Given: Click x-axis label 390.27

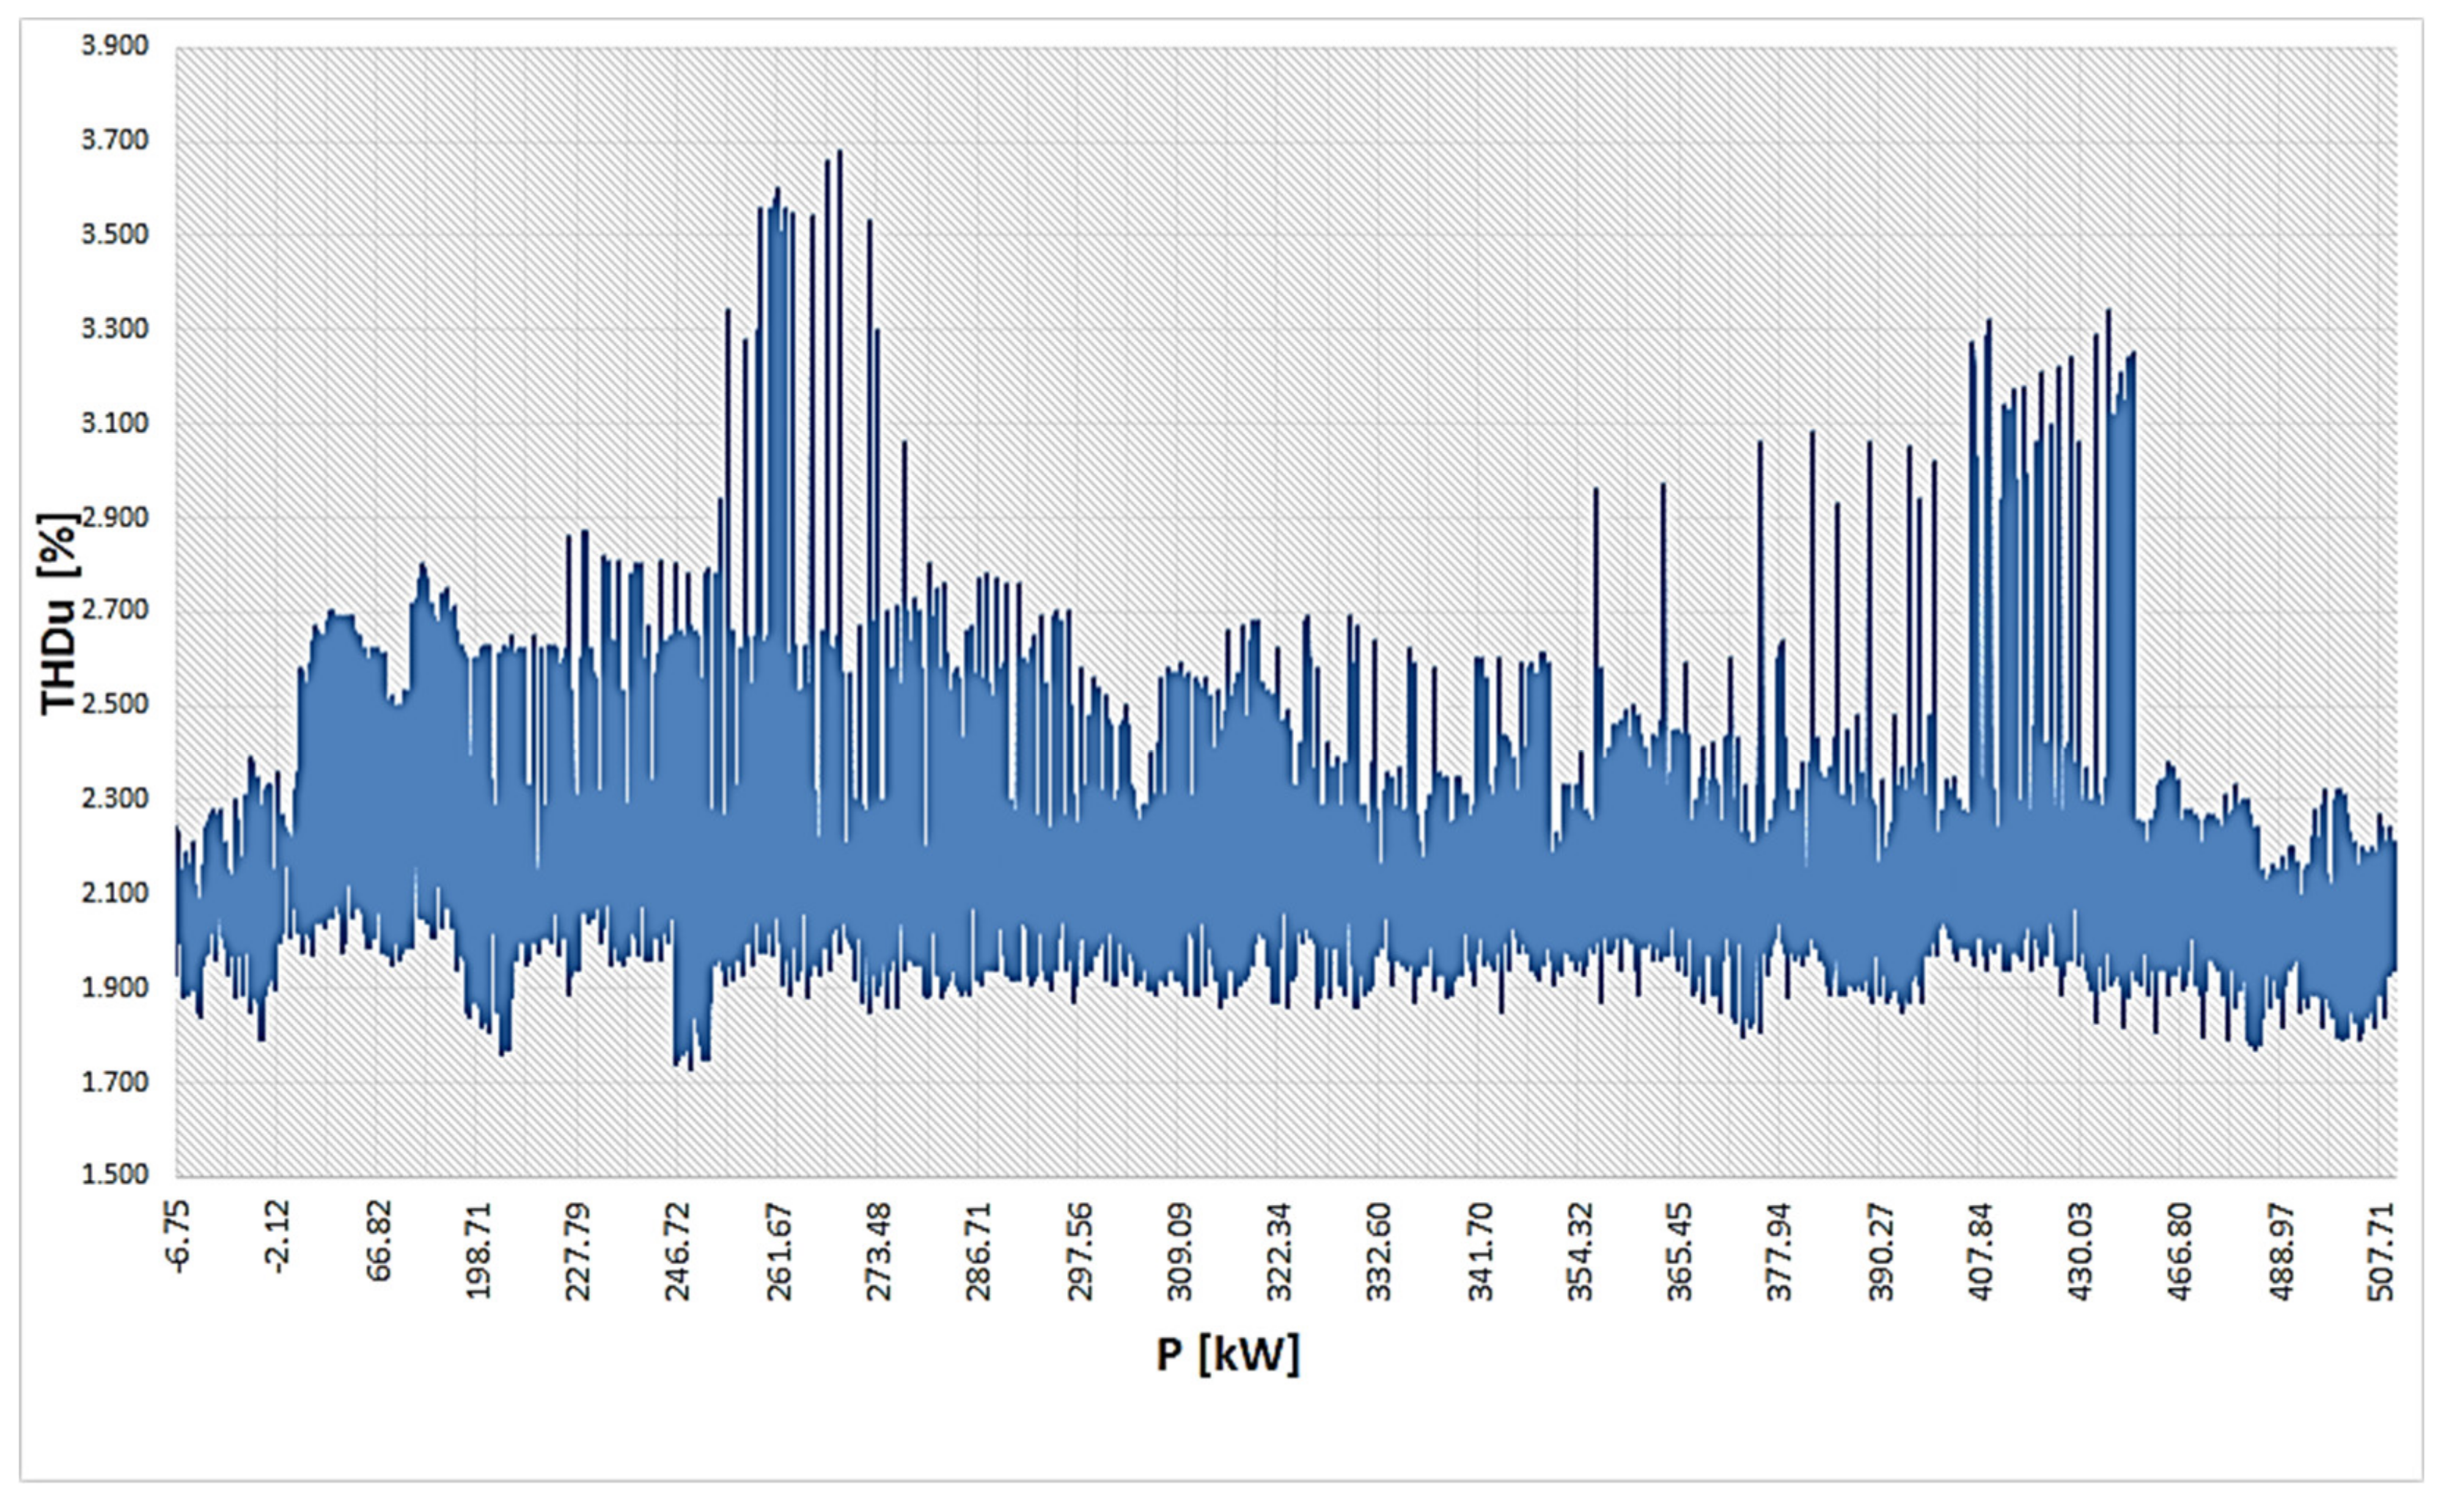Looking at the screenshot, I should (1882, 1250).
